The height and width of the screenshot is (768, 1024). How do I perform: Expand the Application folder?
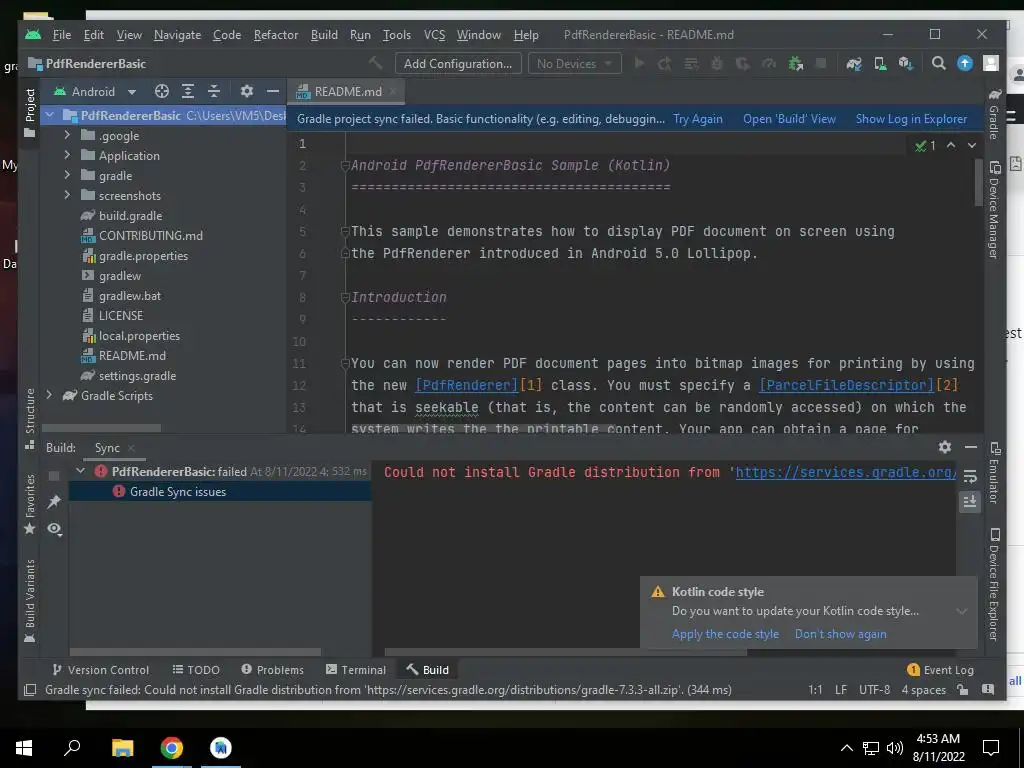click(67, 155)
